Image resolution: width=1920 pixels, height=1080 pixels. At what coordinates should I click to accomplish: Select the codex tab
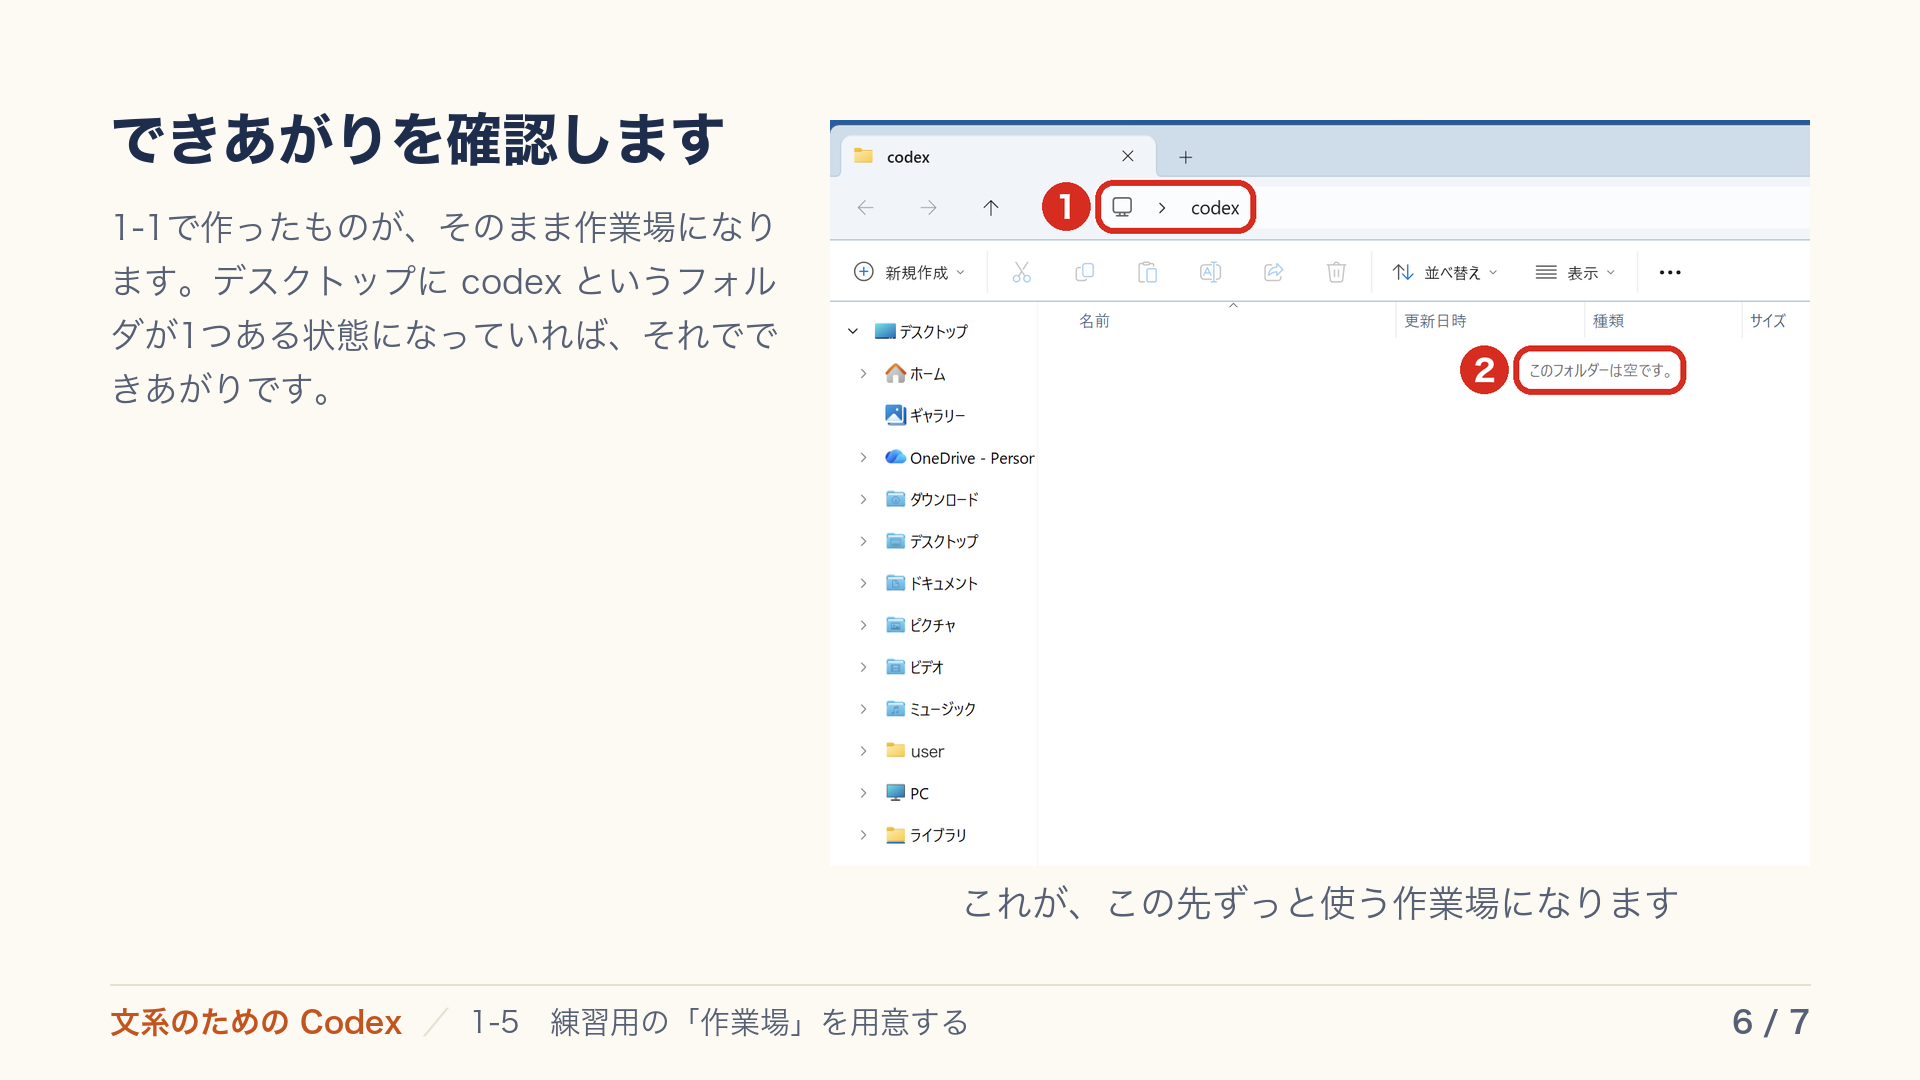[x=997, y=157]
